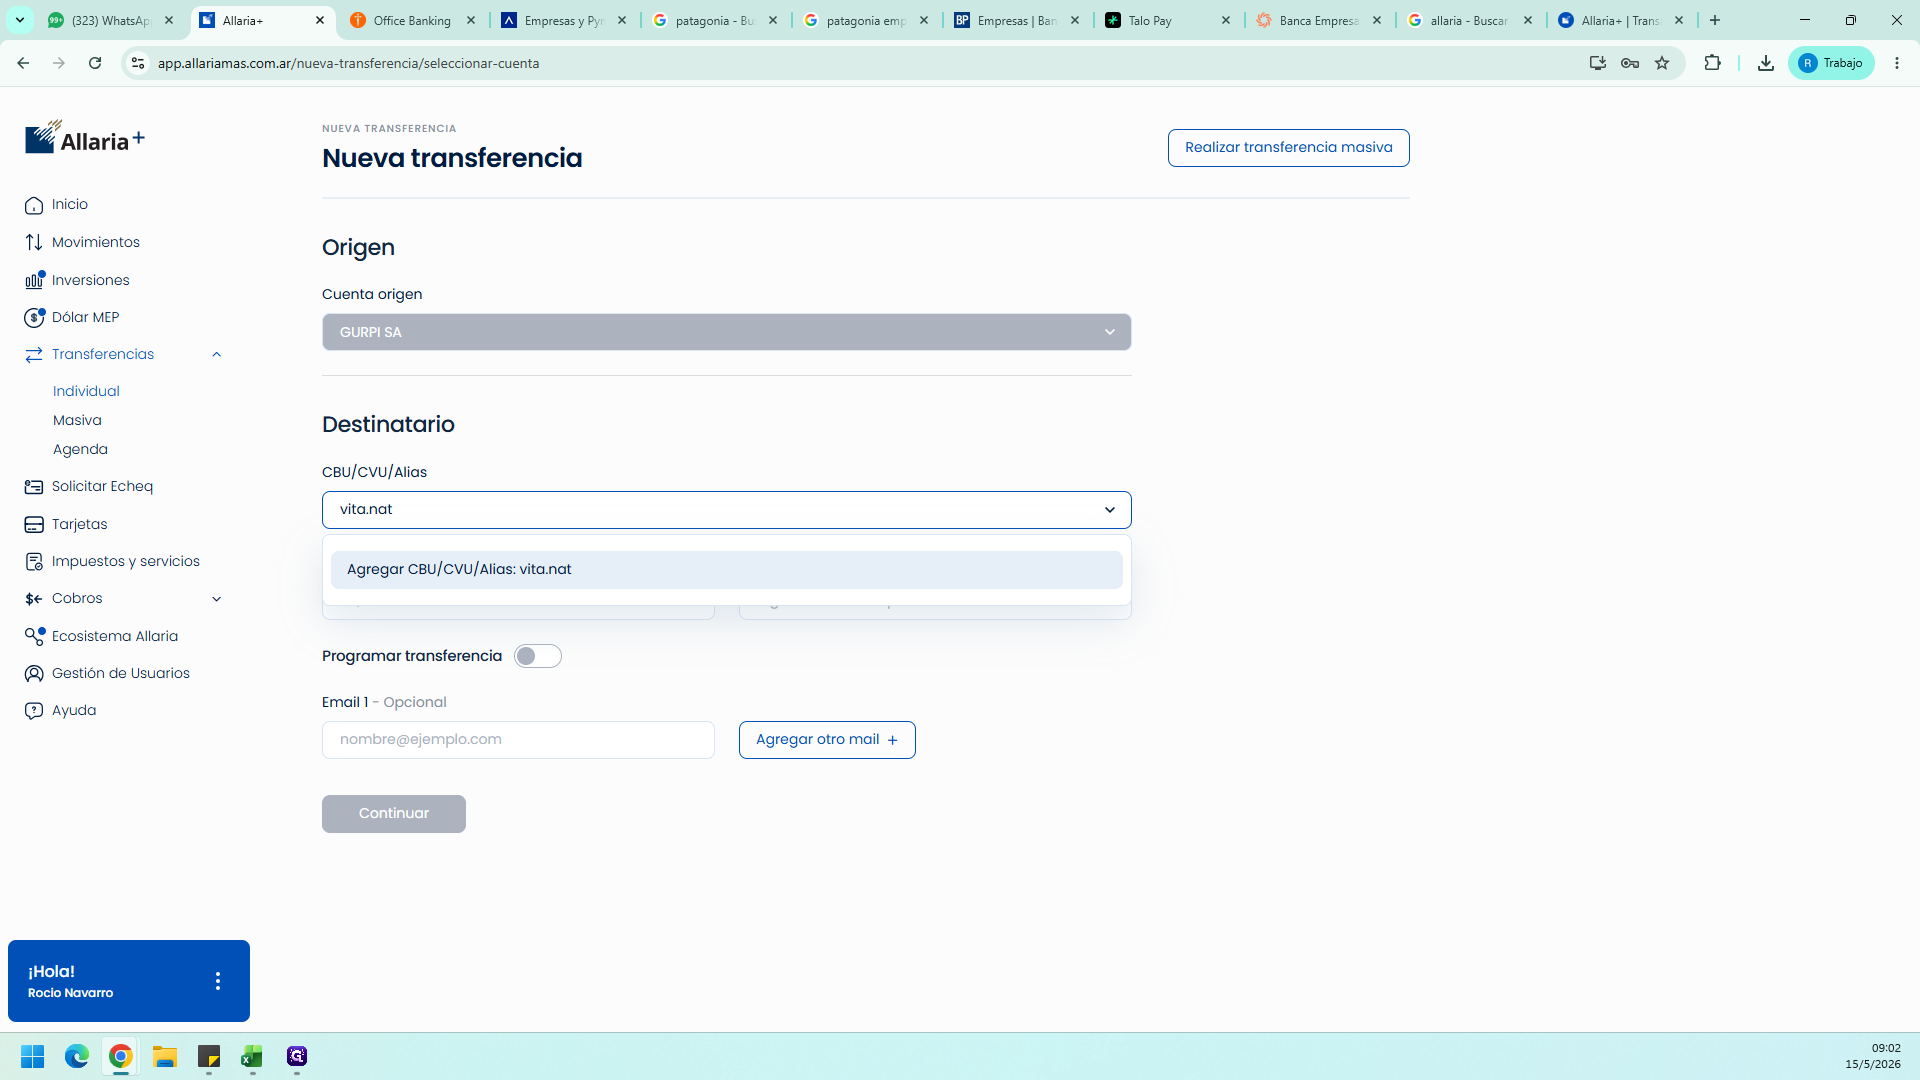Expand the Cobros submenu chevron
Viewport: 1920px width, 1080px height.
point(217,599)
